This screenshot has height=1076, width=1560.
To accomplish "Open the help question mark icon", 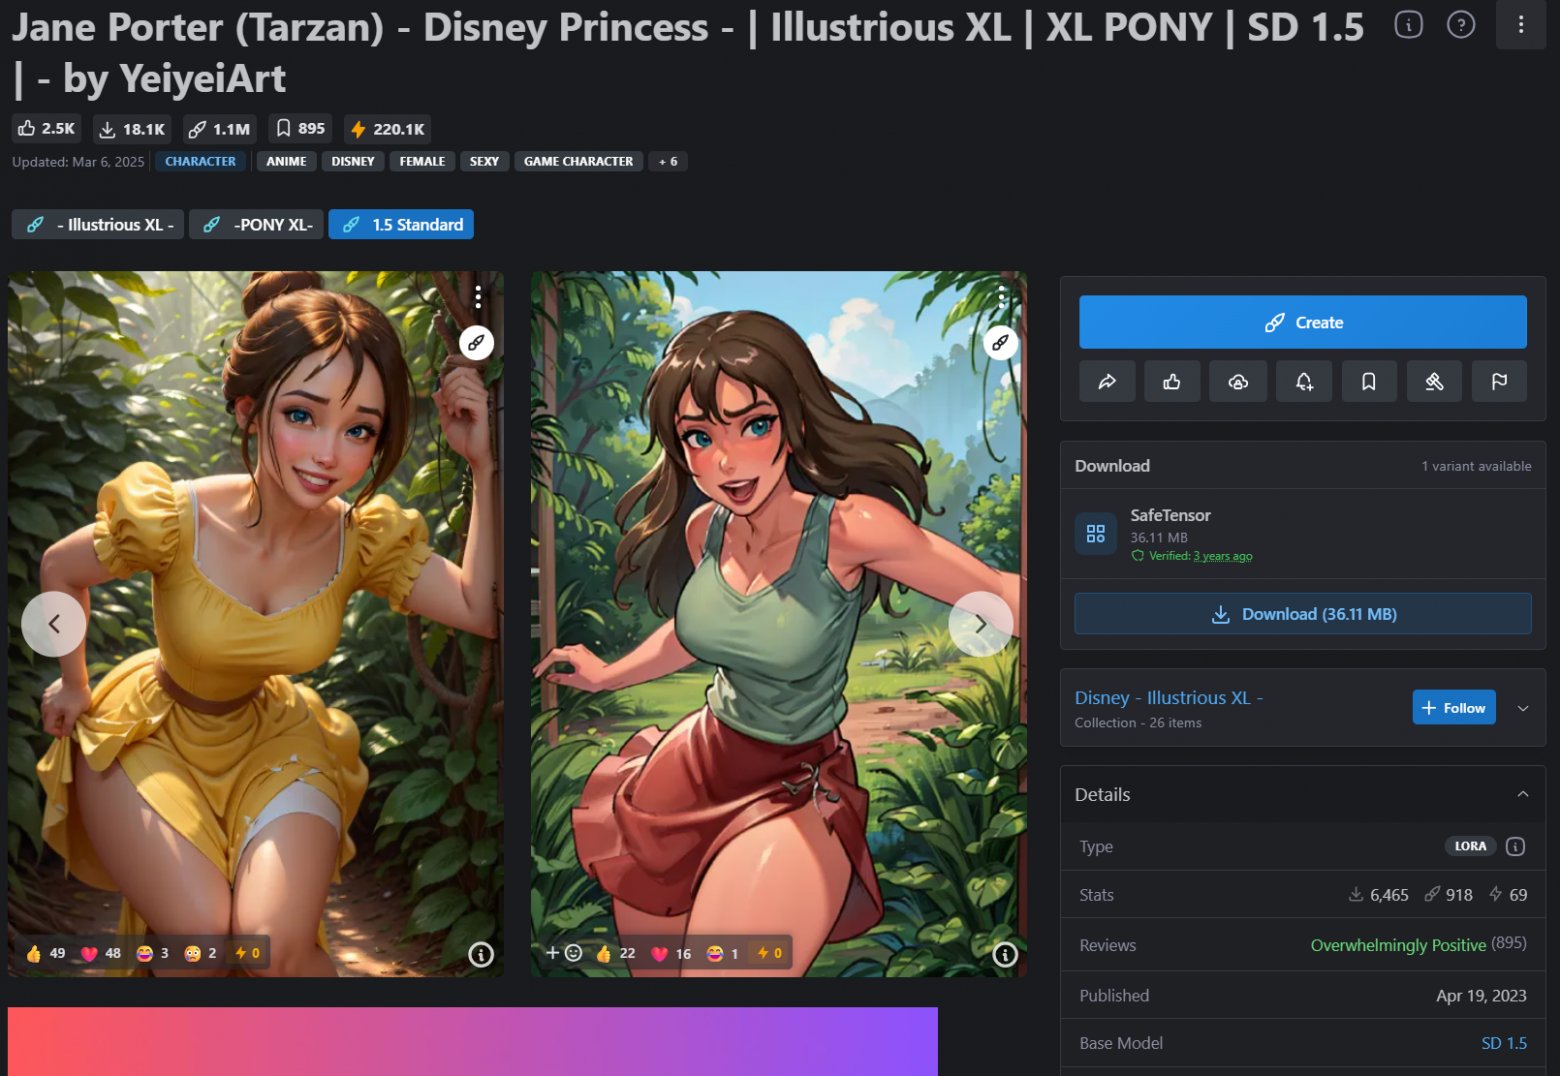I will pyautogui.click(x=1461, y=24).
